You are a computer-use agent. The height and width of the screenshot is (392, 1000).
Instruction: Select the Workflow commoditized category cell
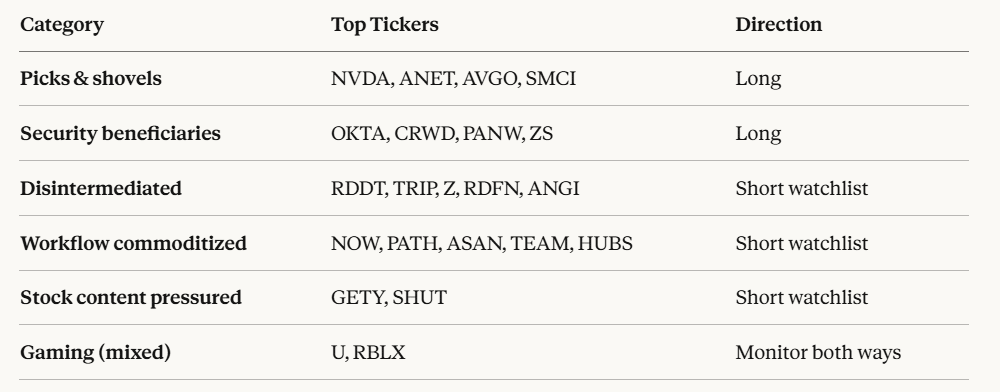click(133, 243)
